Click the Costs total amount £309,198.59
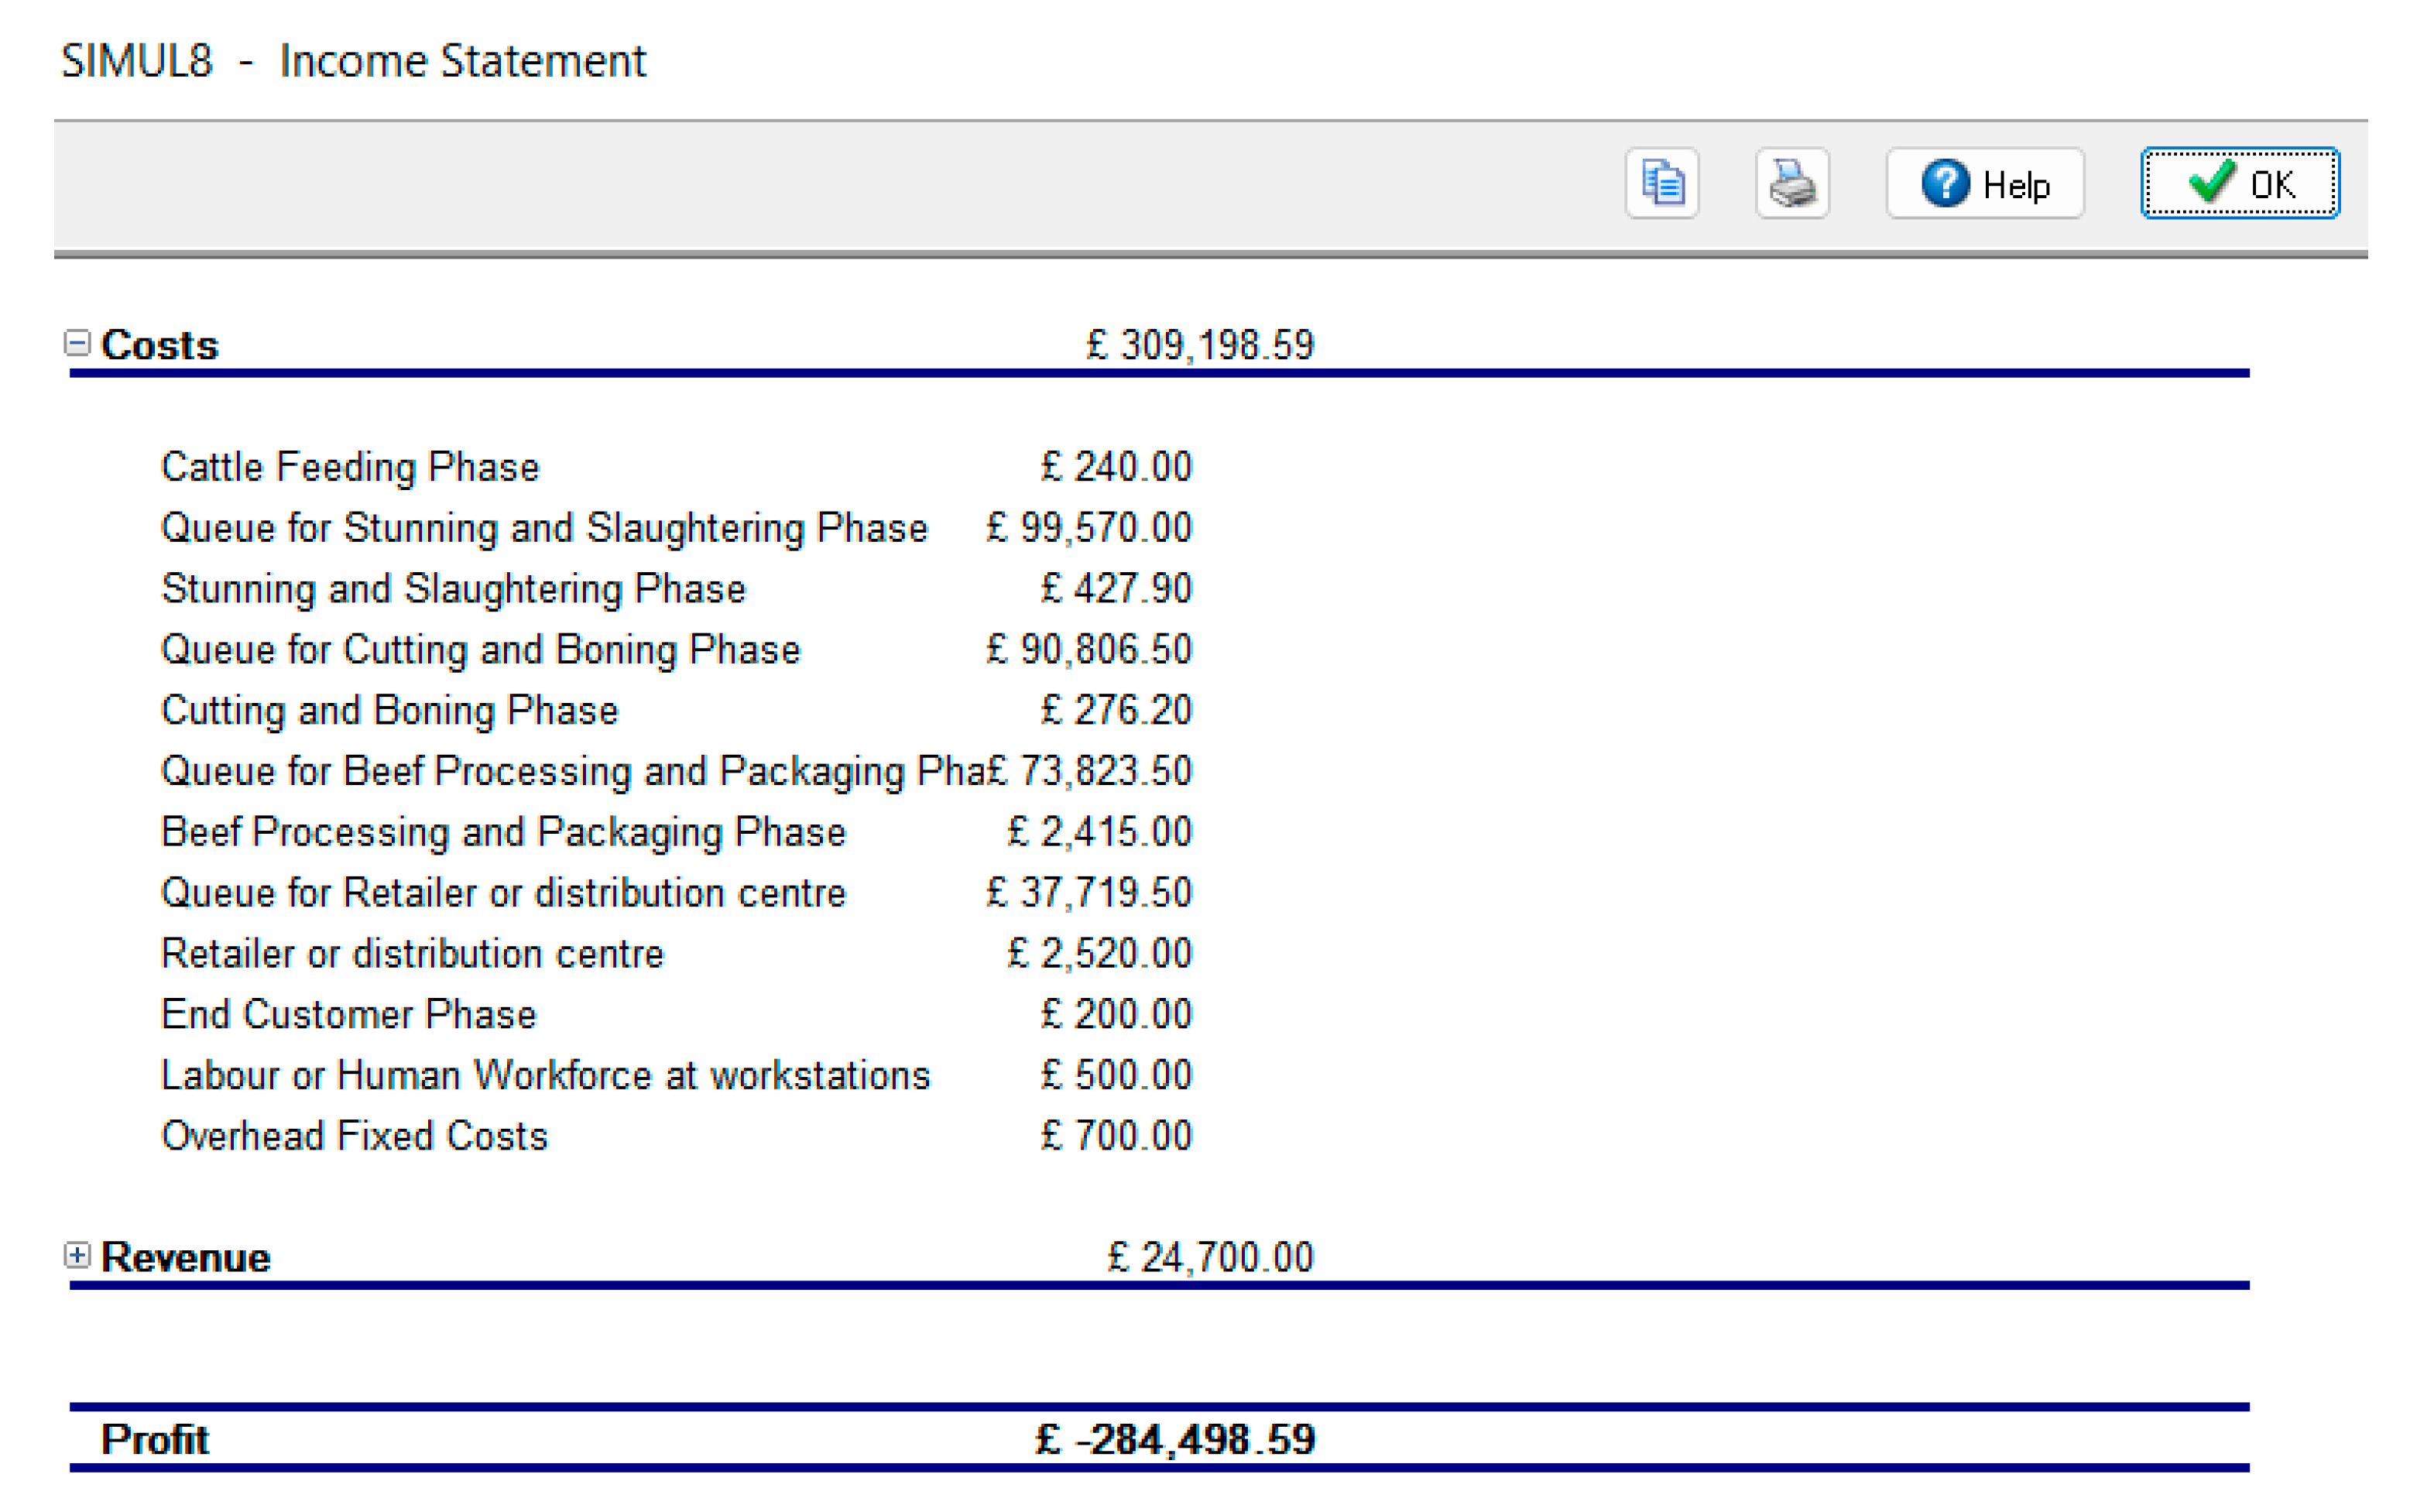2410x1512 pixels. [1199, 345]
